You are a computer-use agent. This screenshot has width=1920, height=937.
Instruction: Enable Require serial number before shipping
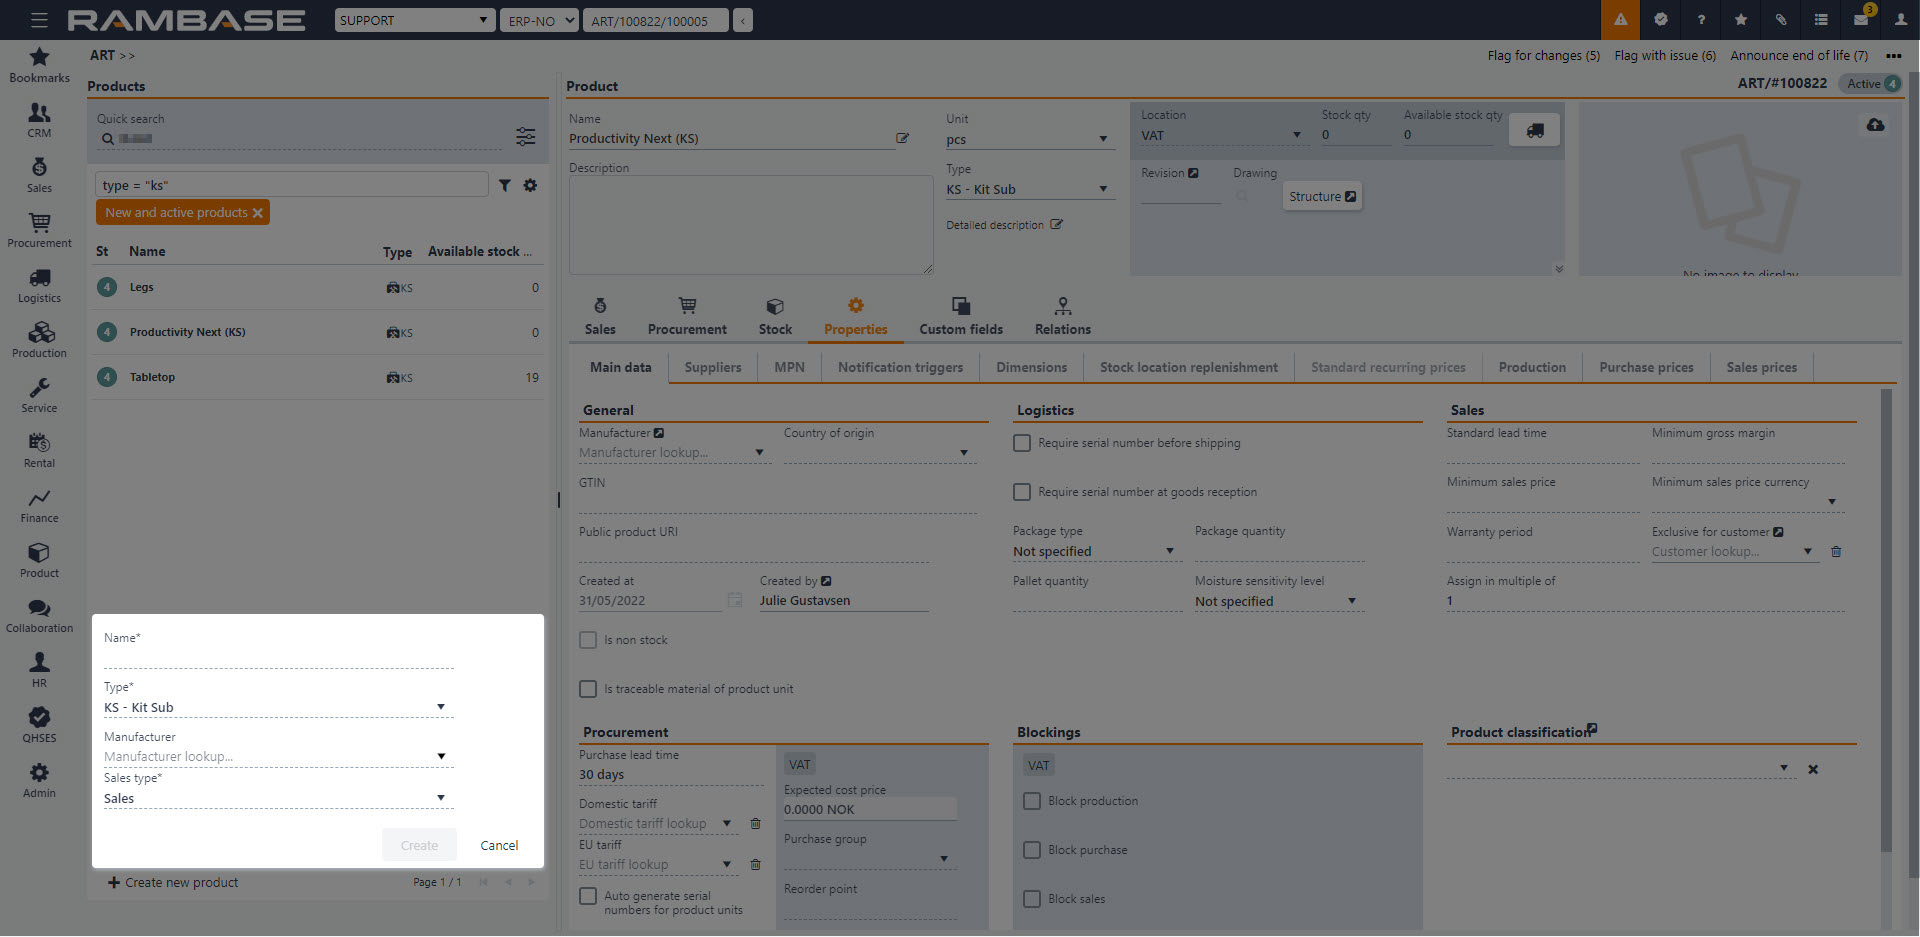pos(1022,443)
